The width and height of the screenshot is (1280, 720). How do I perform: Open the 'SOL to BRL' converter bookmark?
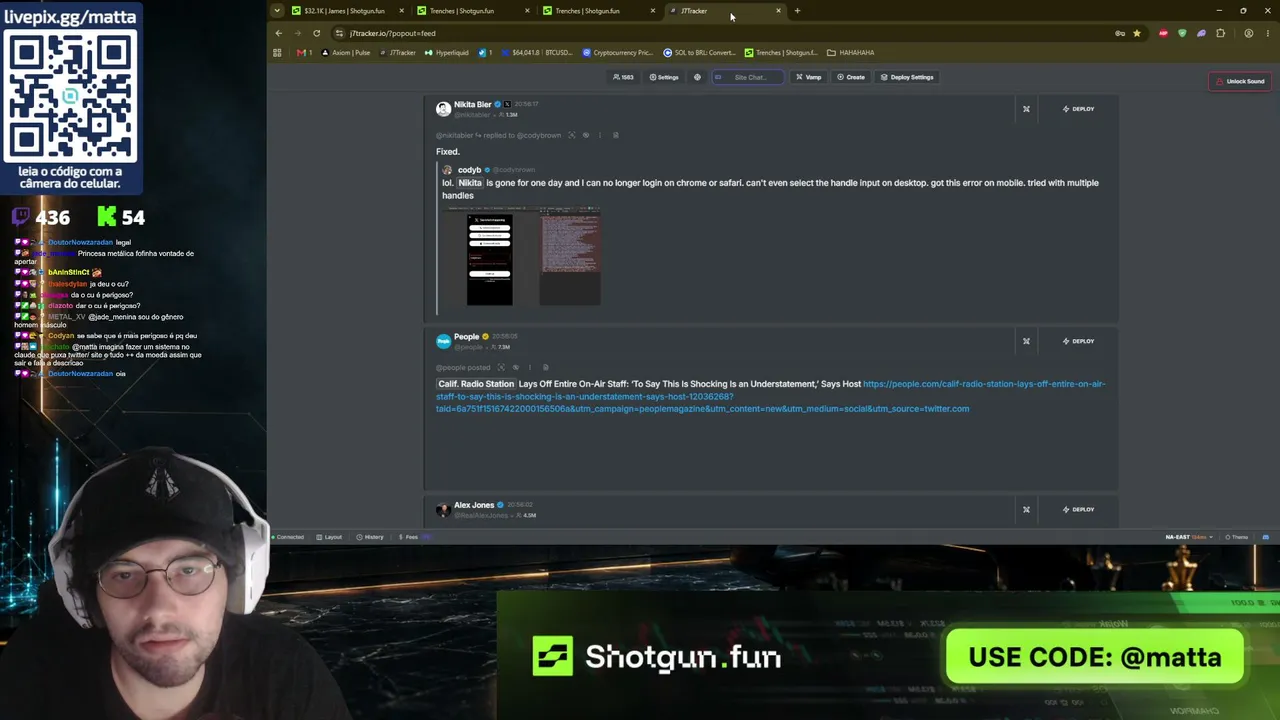pos(701,53)
